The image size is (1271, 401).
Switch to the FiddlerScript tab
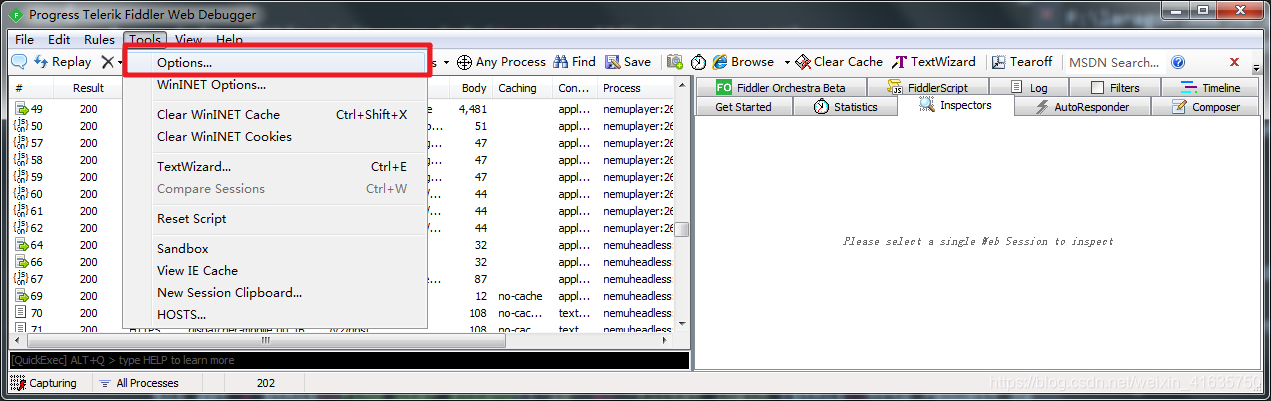tap(929, 87)
